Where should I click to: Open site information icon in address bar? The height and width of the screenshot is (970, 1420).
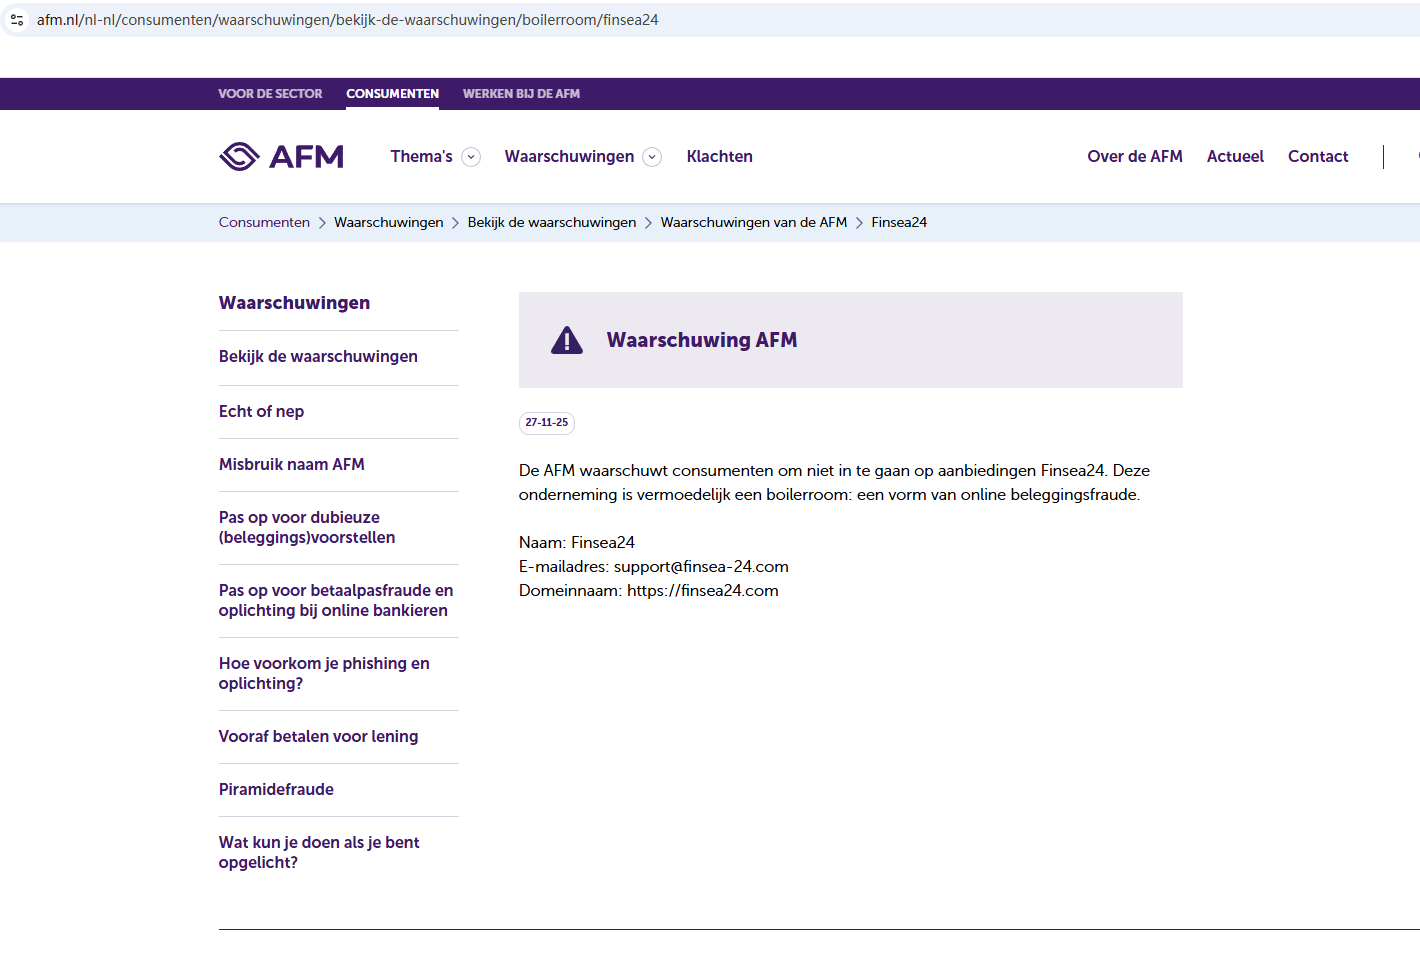click(x=17, y=20)
